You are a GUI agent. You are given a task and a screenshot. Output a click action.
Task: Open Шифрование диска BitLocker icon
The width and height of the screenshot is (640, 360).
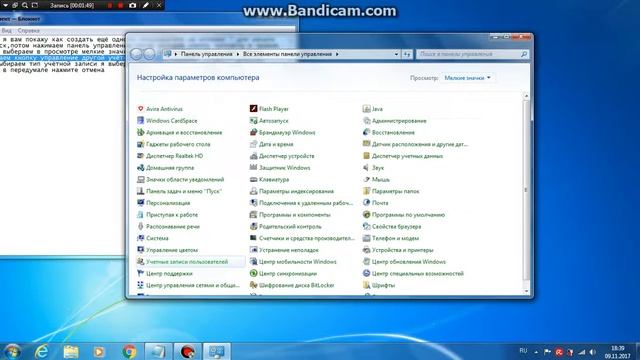[x=253, y=285]
